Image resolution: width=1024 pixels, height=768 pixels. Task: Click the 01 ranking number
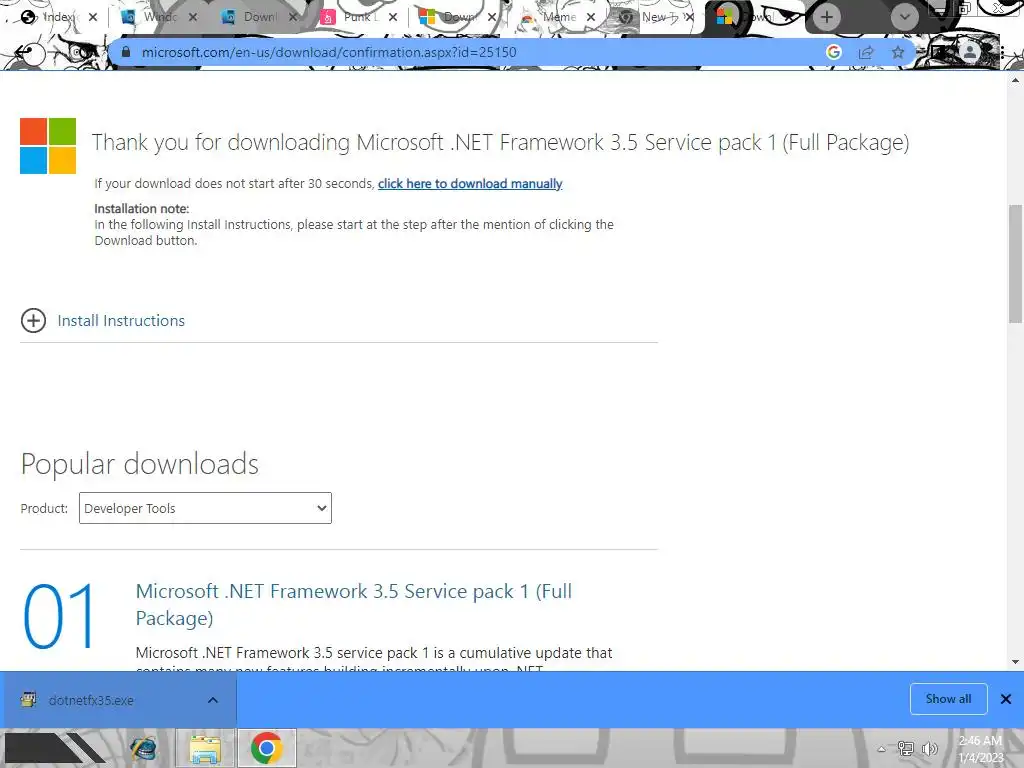pos(59,616)
